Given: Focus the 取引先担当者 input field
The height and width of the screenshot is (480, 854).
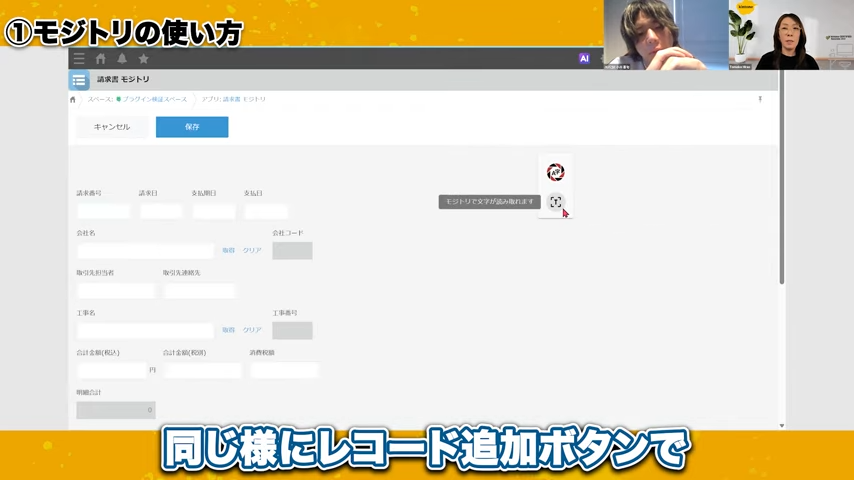Looking at the screenshot, I should tap(115, 290).
